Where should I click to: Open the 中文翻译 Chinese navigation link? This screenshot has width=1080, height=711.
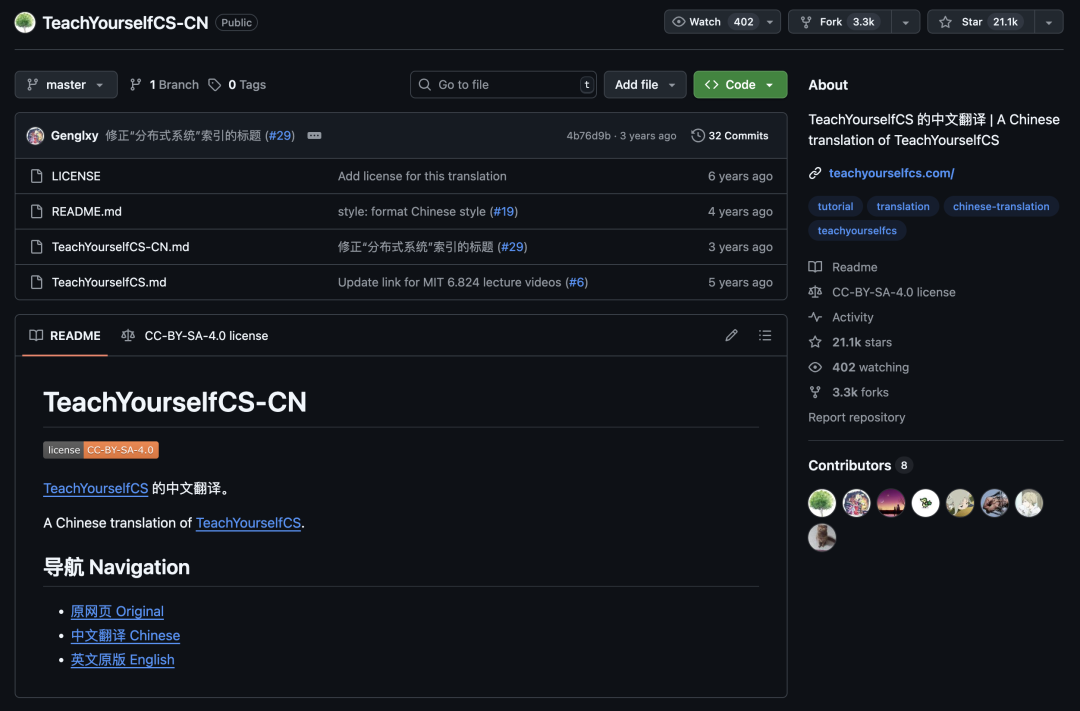tap(125, 635)
